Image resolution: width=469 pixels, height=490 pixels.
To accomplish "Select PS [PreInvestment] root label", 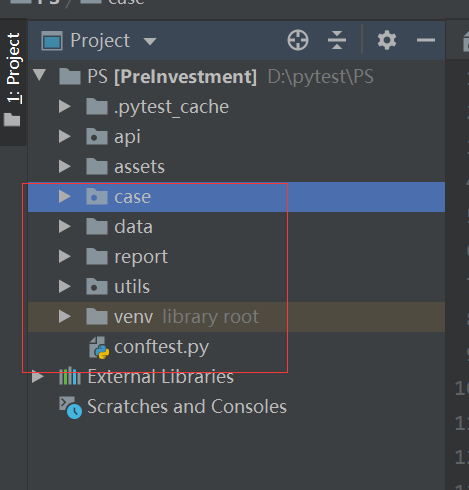I will [172, 77].
